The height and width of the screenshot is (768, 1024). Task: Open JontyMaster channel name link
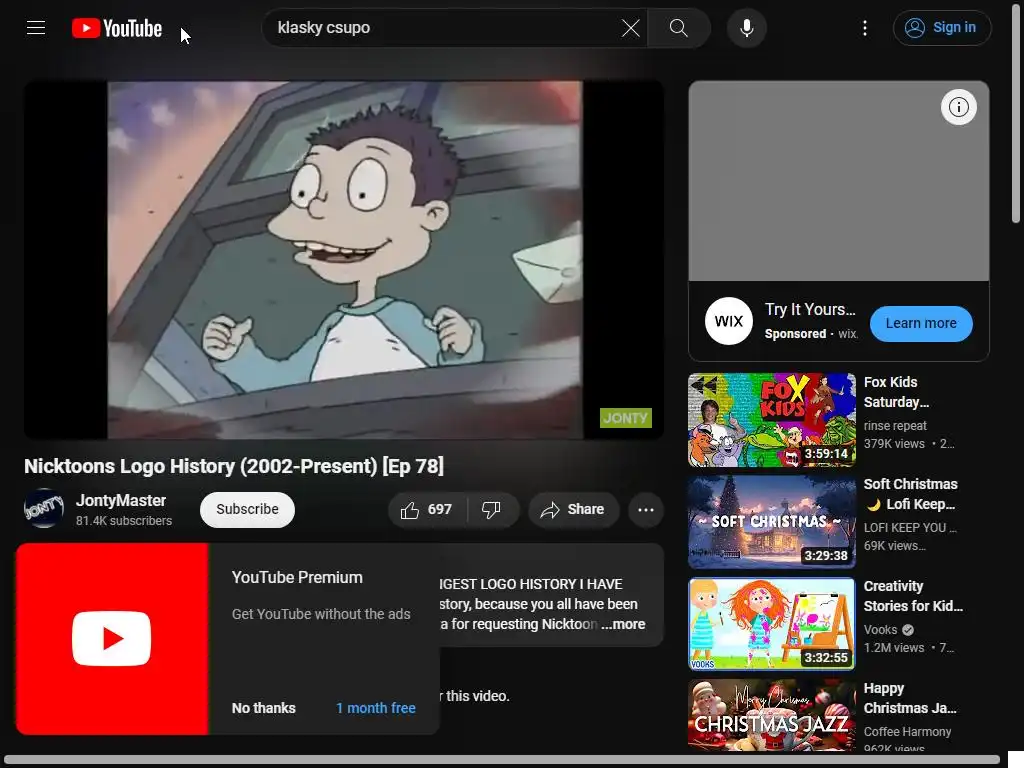121,501
